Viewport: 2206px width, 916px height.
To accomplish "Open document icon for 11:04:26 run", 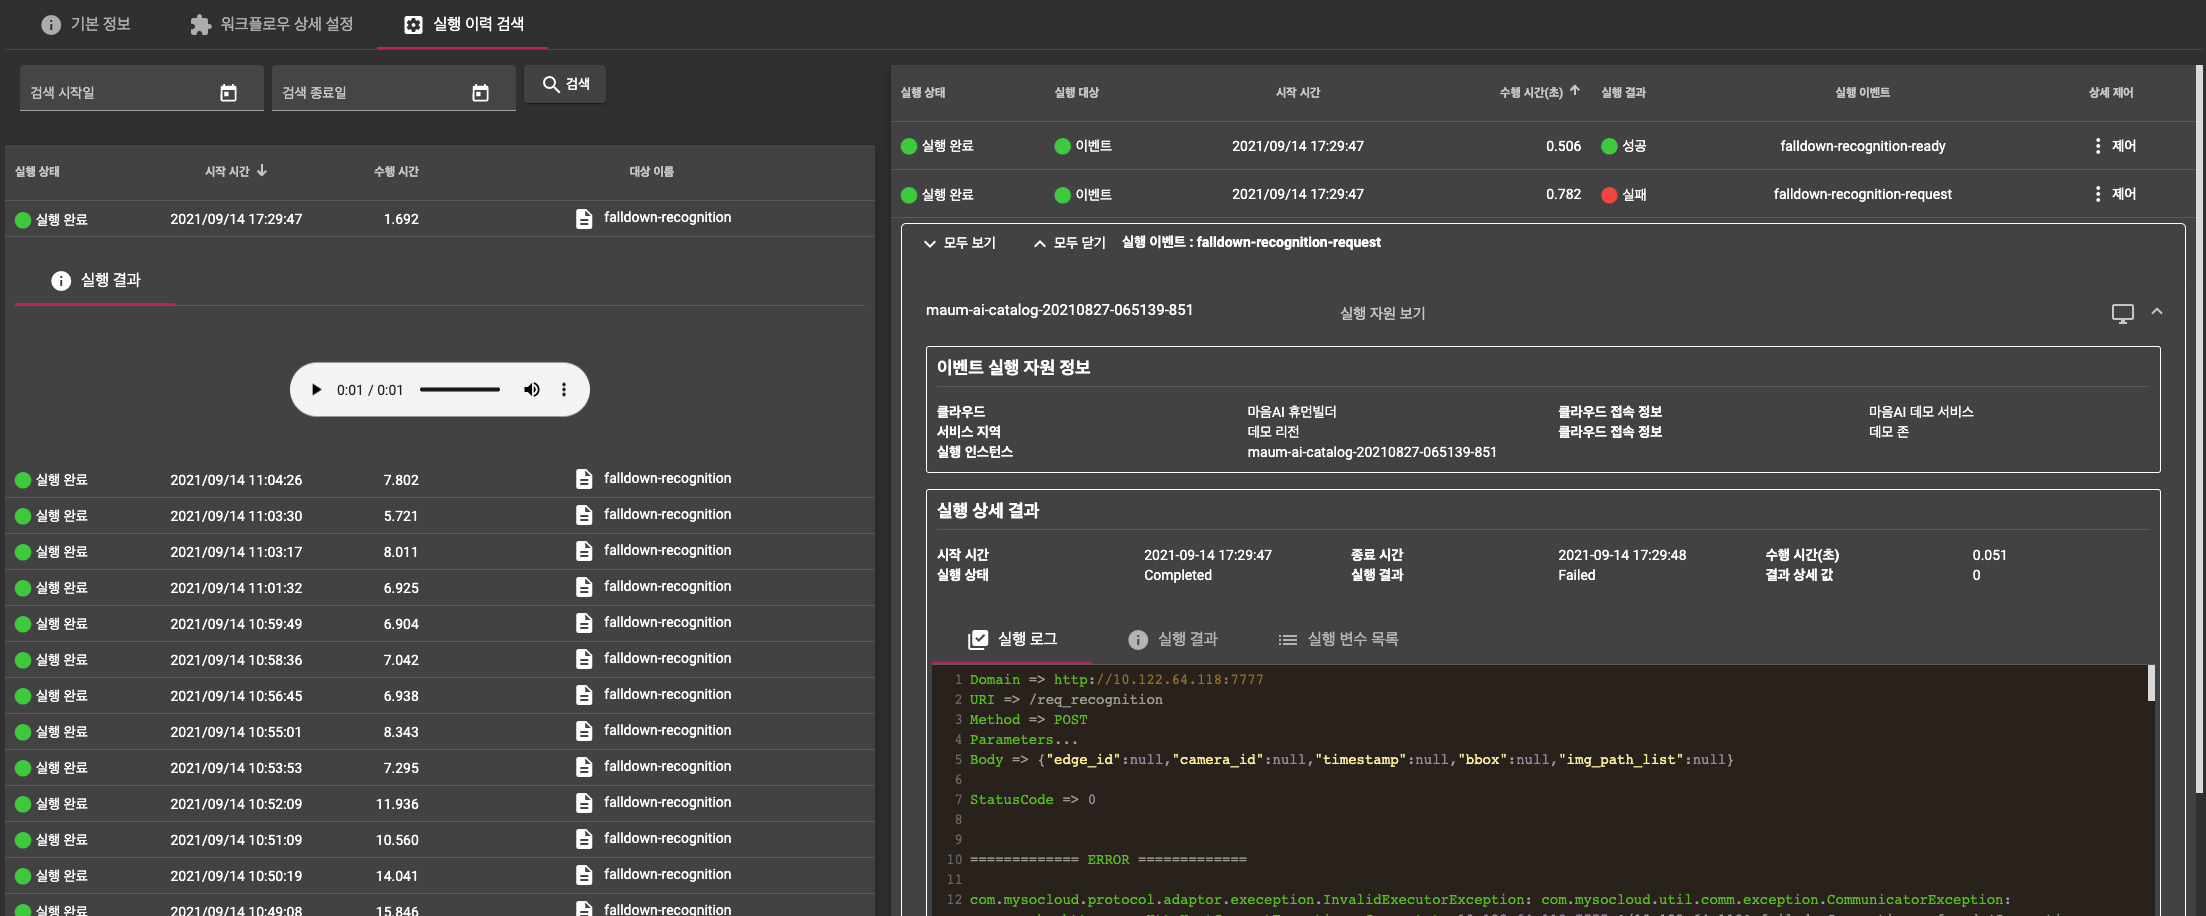I will pos(584,479).
